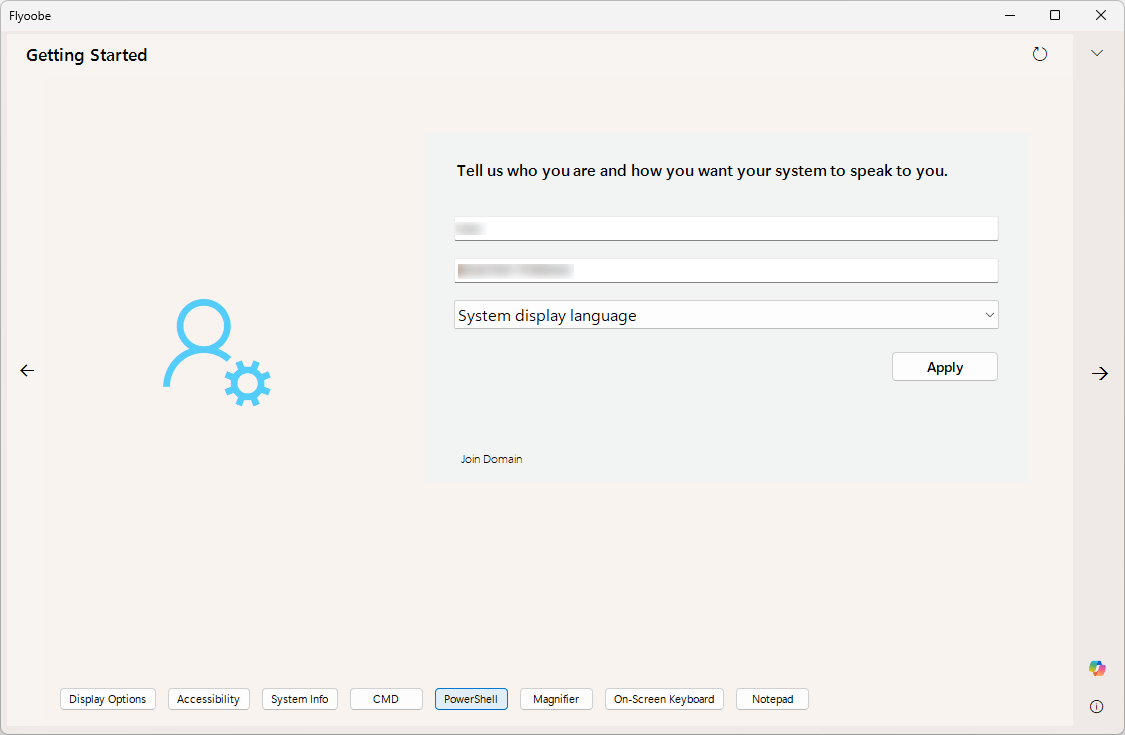The image size is (1125, 735).
Task: Launch Notepad from the bottom bar
Action: click(x=773, y=699)
